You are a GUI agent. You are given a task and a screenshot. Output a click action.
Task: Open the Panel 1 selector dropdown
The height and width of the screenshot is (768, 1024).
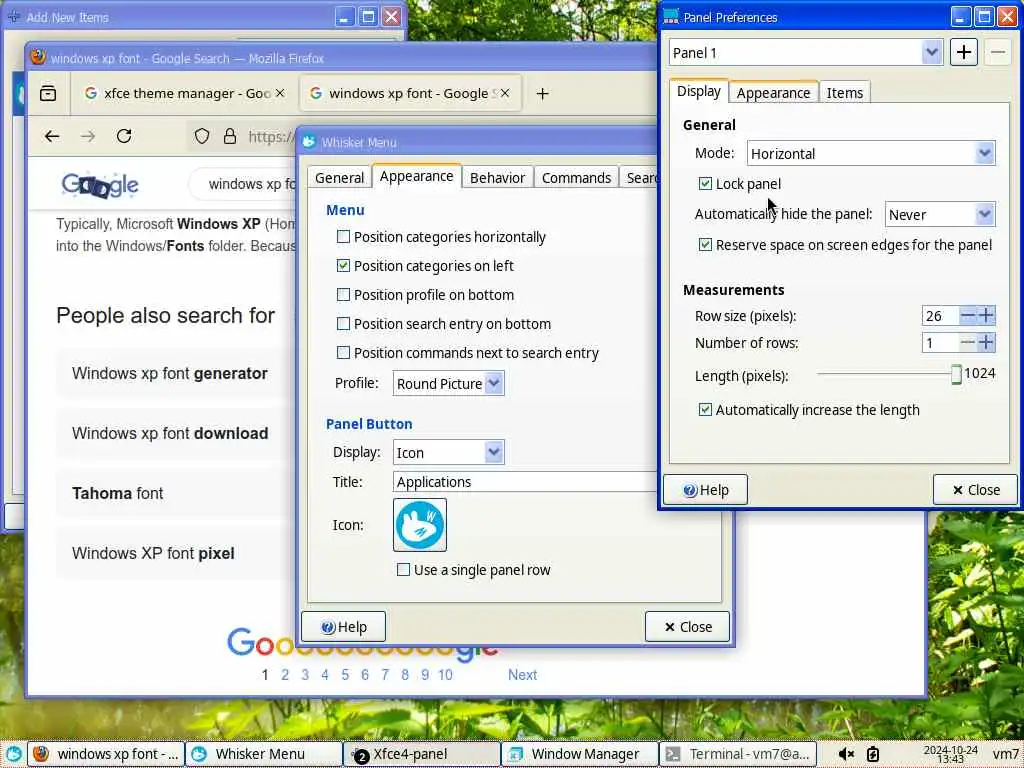pyautogui.click(x=806, y=53)
